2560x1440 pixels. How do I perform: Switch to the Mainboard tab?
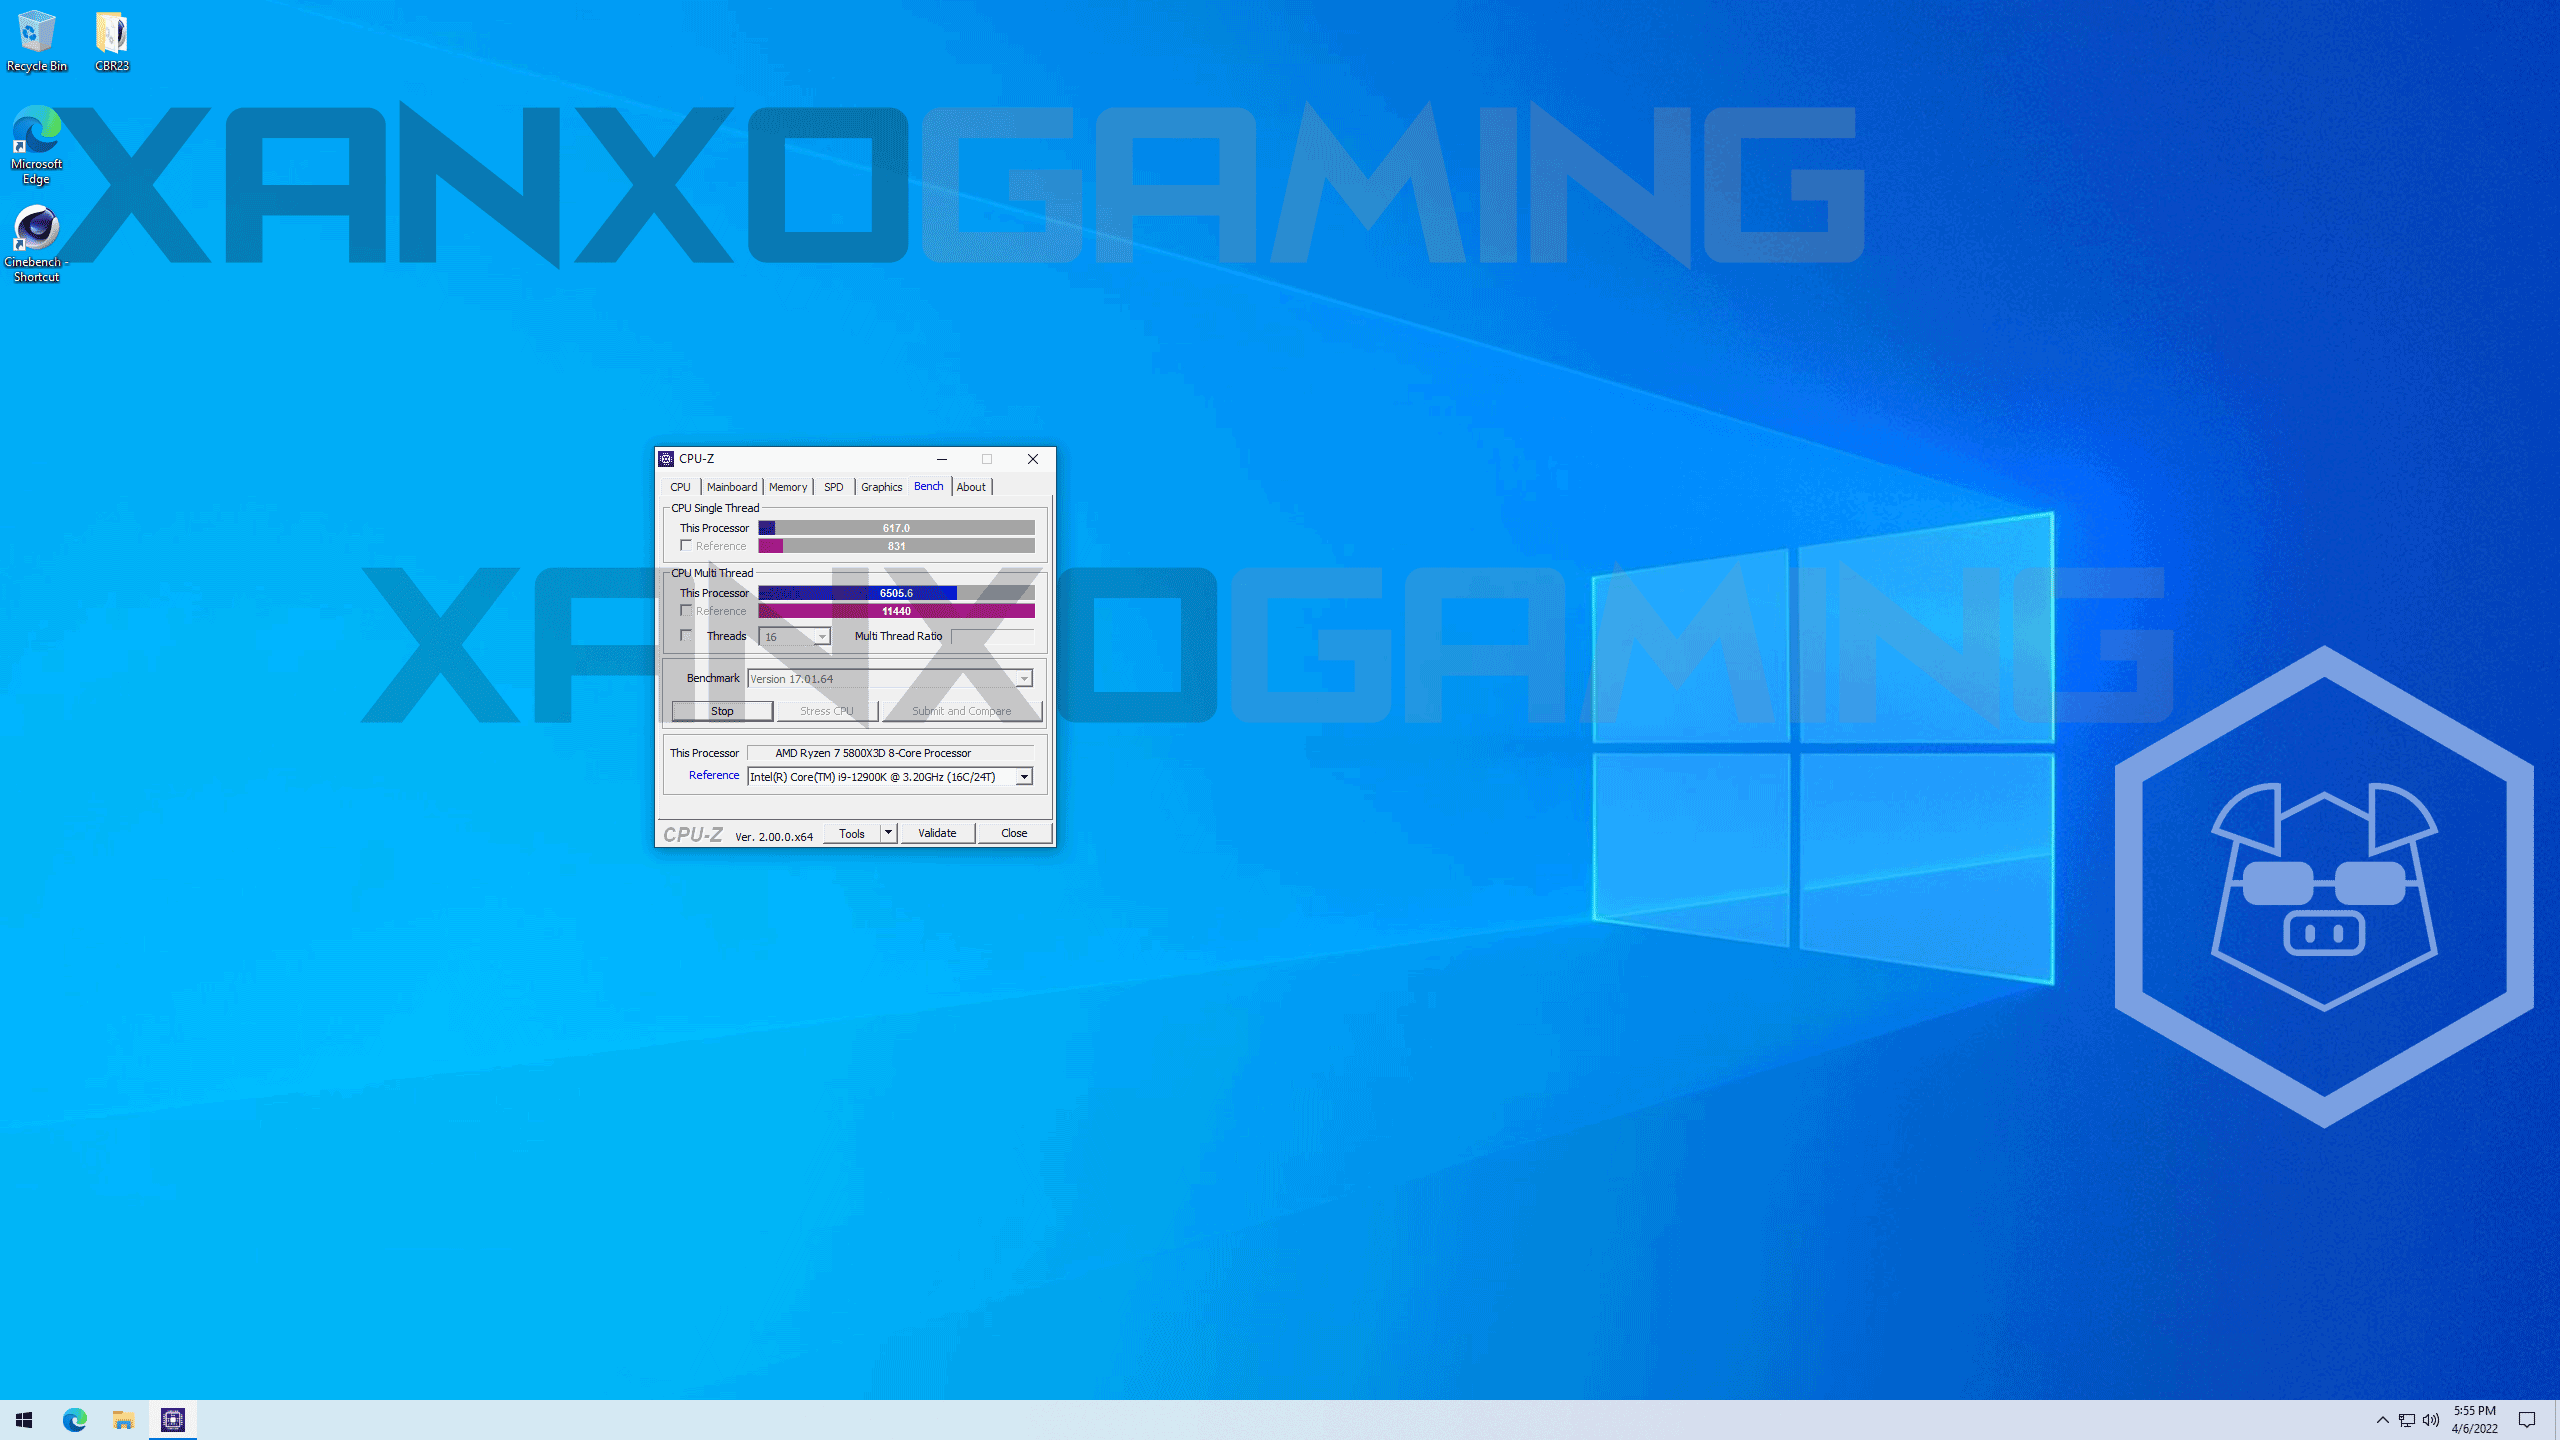pos(731,487)
